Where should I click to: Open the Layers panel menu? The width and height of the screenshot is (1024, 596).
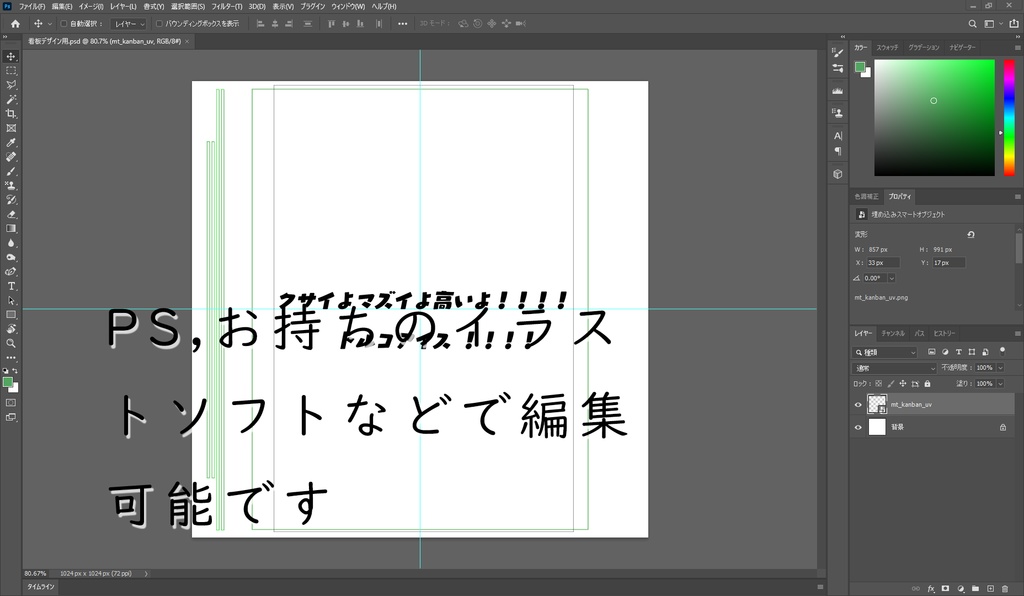1017,334
